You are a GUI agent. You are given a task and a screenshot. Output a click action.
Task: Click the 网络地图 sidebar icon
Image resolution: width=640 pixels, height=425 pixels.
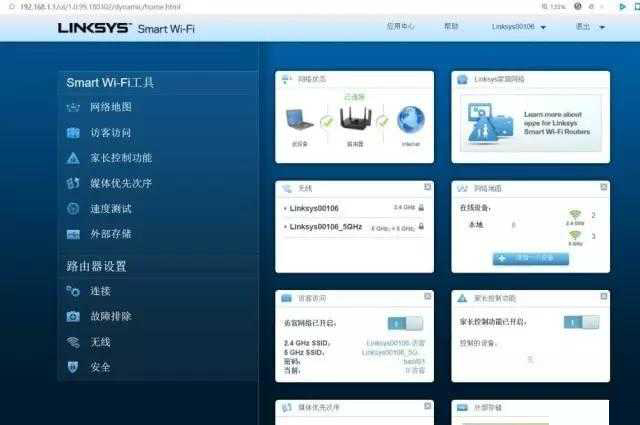(73, 107)
